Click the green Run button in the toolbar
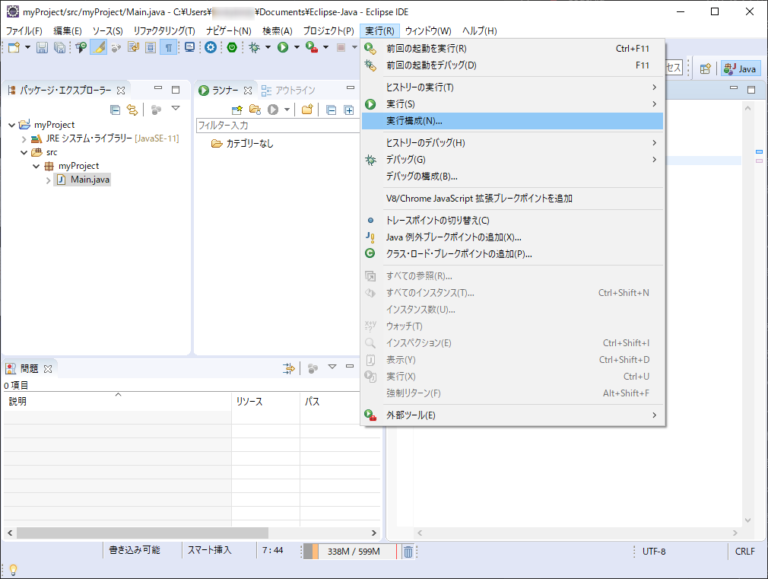The image size is (768, 579). 283,47
